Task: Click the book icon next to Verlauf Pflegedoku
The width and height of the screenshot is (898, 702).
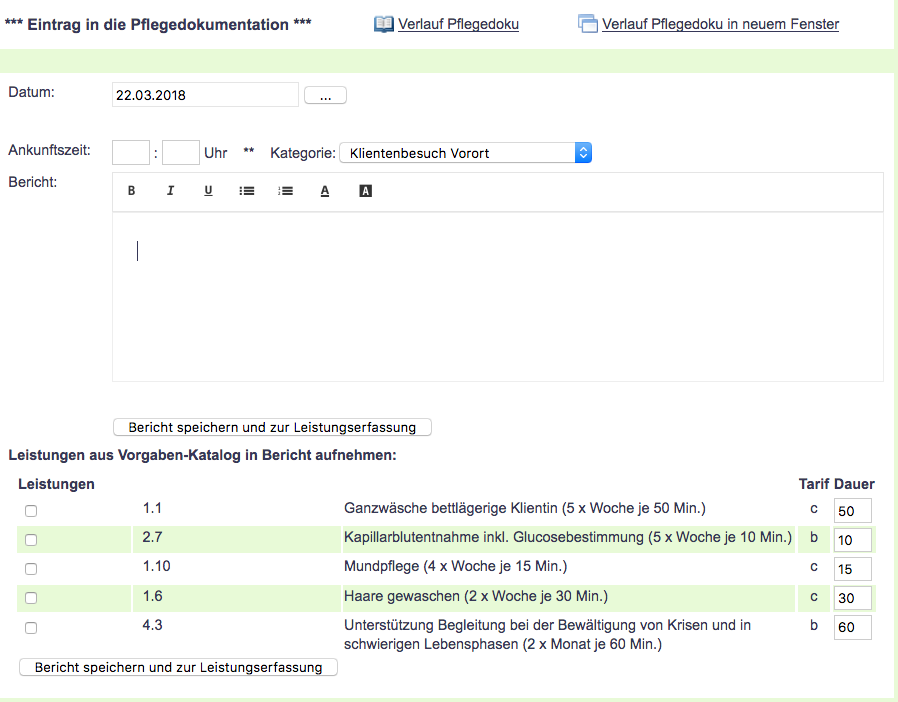Action: coord(384,24)
